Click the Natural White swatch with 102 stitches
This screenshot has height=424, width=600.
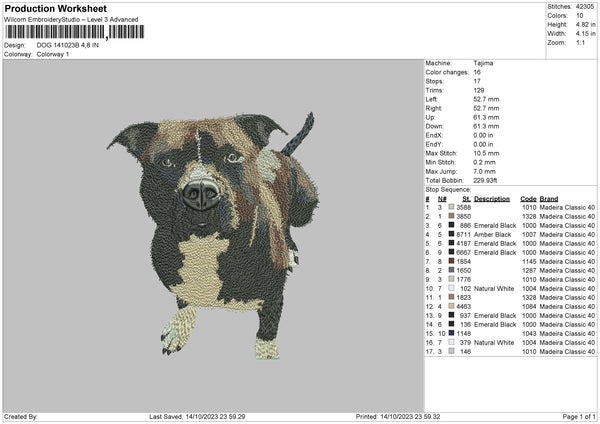452,288
